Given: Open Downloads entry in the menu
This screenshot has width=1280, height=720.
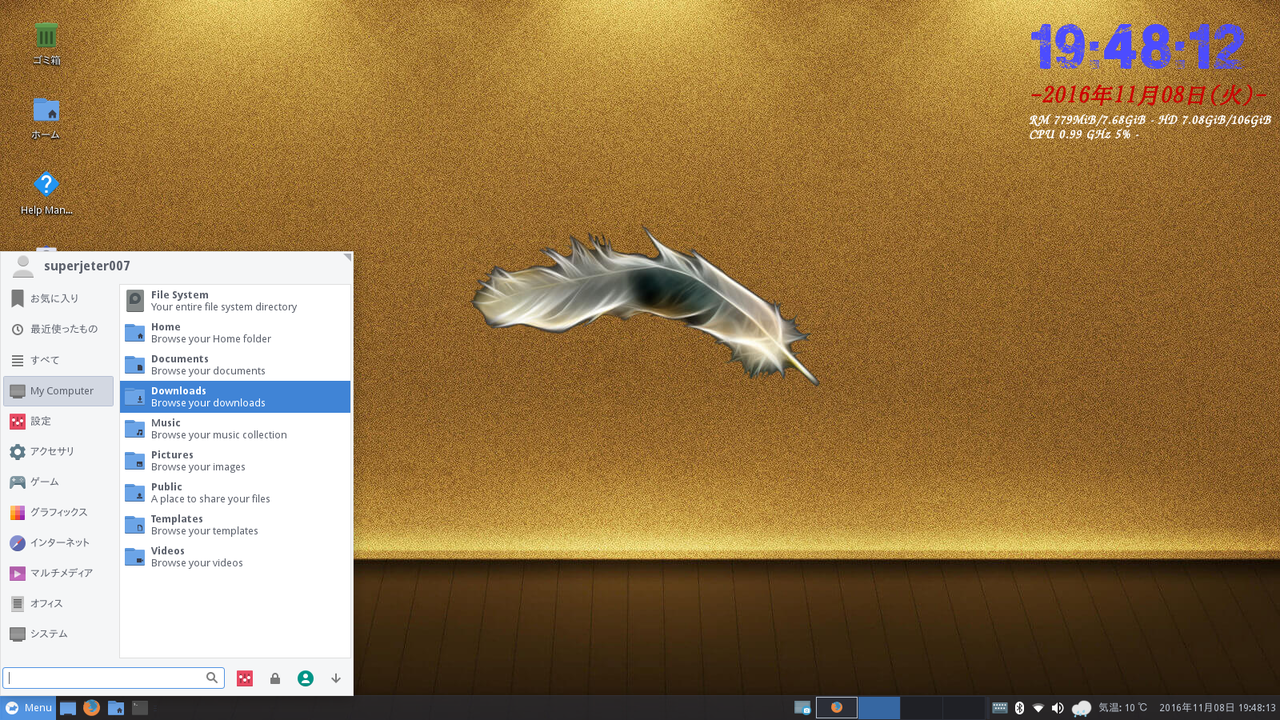Looking at the screenshot, I should tap(235, 397).
